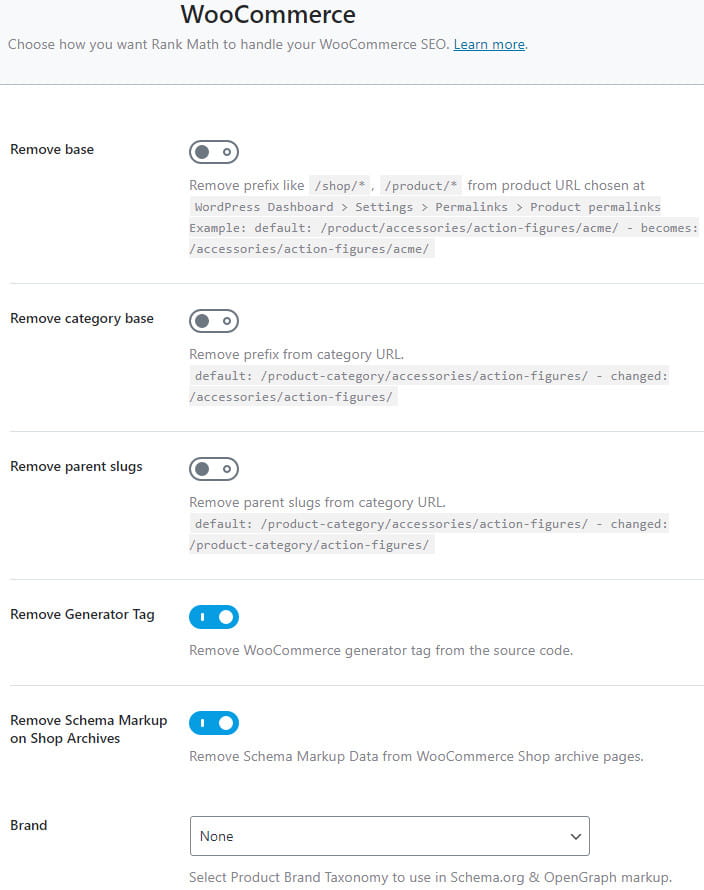The width and height of the screenshot is (704, 890).
Task: Click the "Brand" field label
Action: 28,826
